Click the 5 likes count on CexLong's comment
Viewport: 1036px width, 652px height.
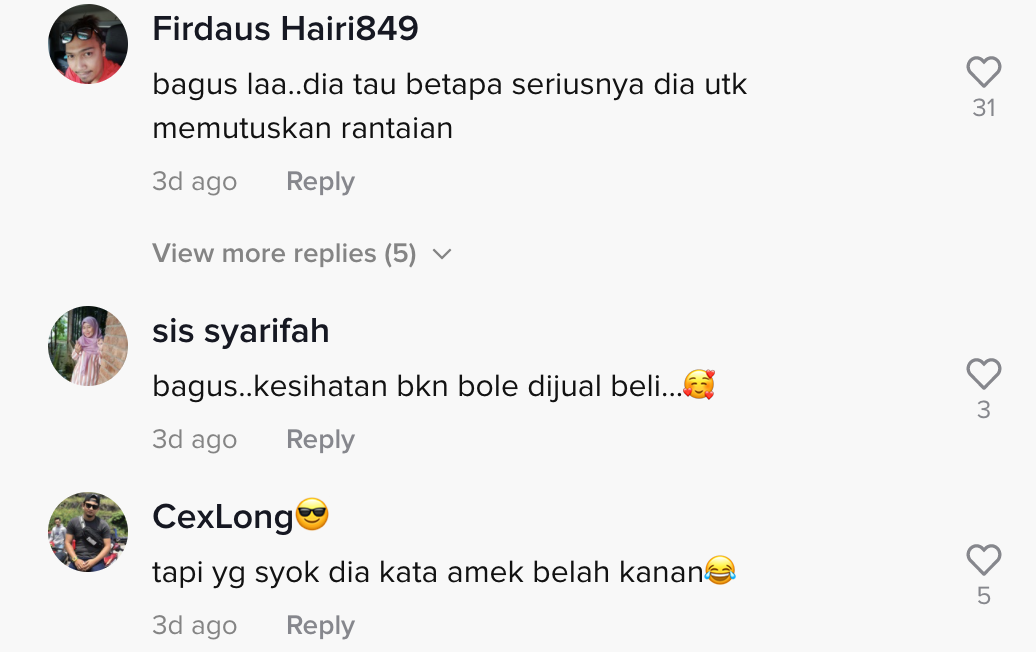984,596
